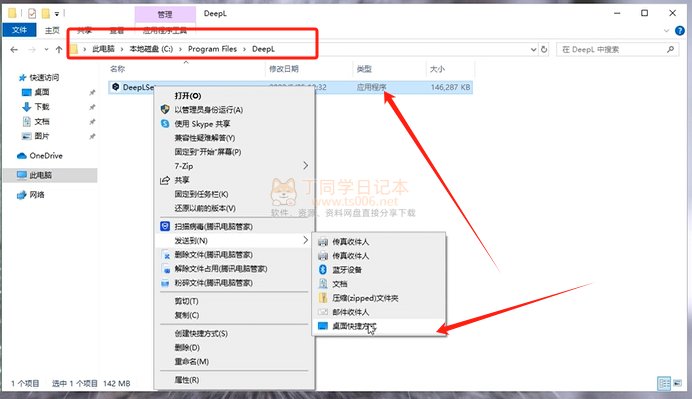This screenshot has width=692, height=399.
Task: Choose 以管理员身份运行(A)
Action: (234, 110)
